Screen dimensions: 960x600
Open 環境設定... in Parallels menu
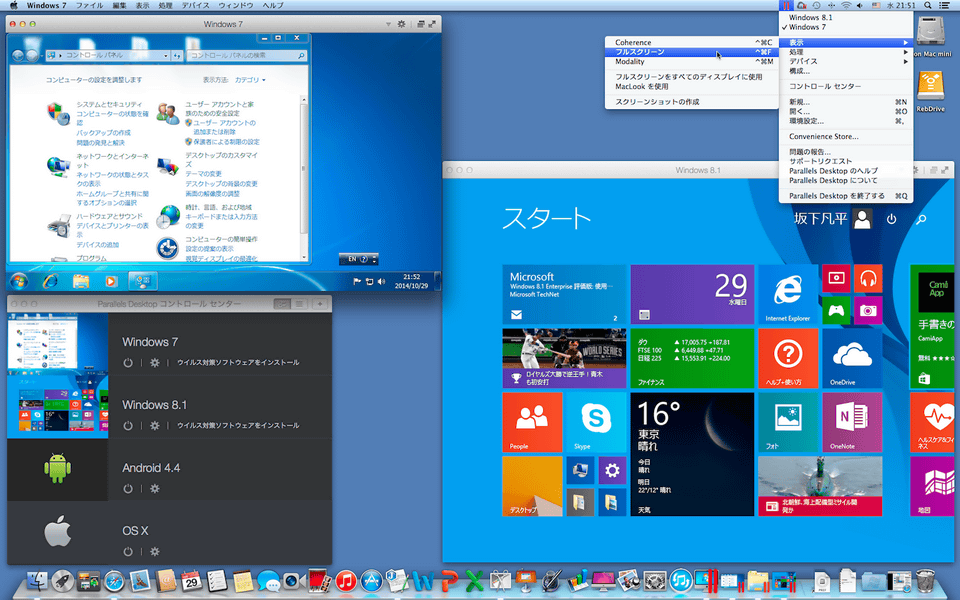pos(846,121)
